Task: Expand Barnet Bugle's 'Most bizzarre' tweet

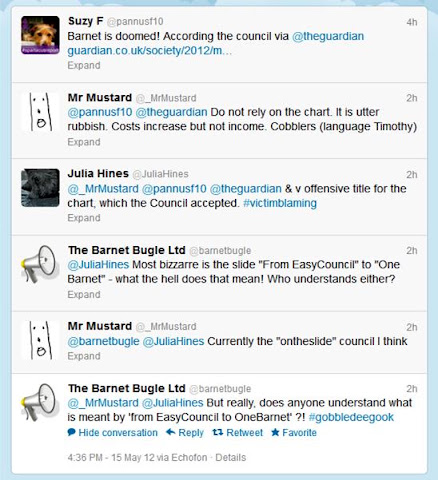Action: click(x=84, y=295)
